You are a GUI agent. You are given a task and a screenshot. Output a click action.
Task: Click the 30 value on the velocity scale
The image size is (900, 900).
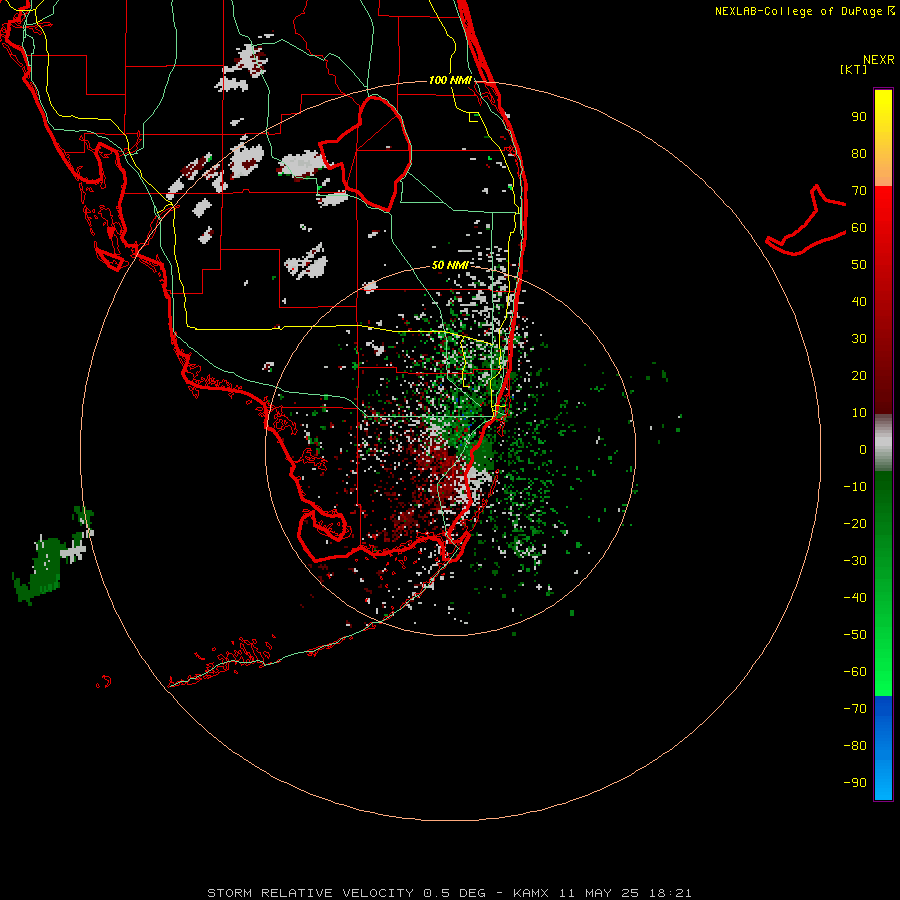pos(859,339)
